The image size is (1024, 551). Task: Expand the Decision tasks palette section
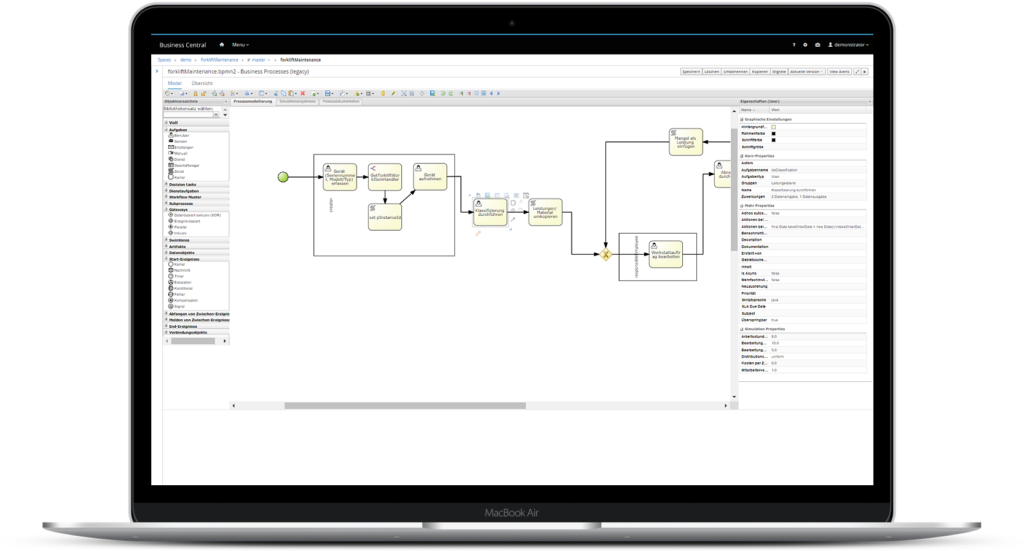tap(183, 185)
